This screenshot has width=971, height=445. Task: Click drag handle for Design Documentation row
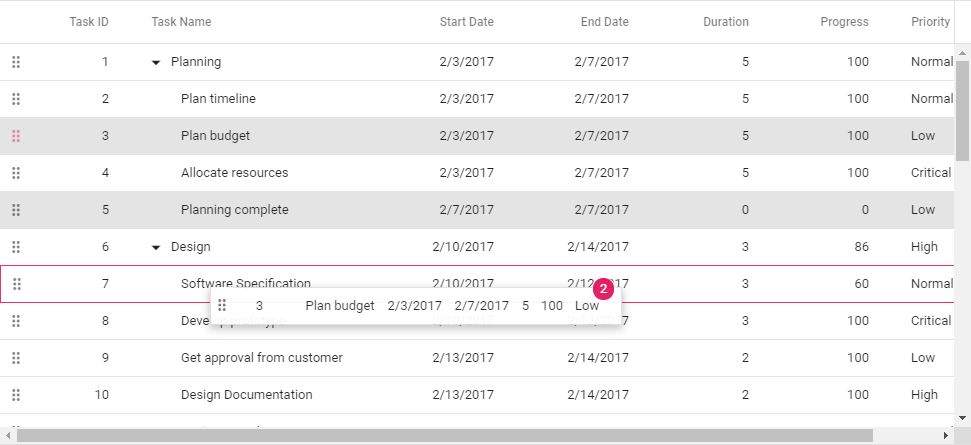16,395
